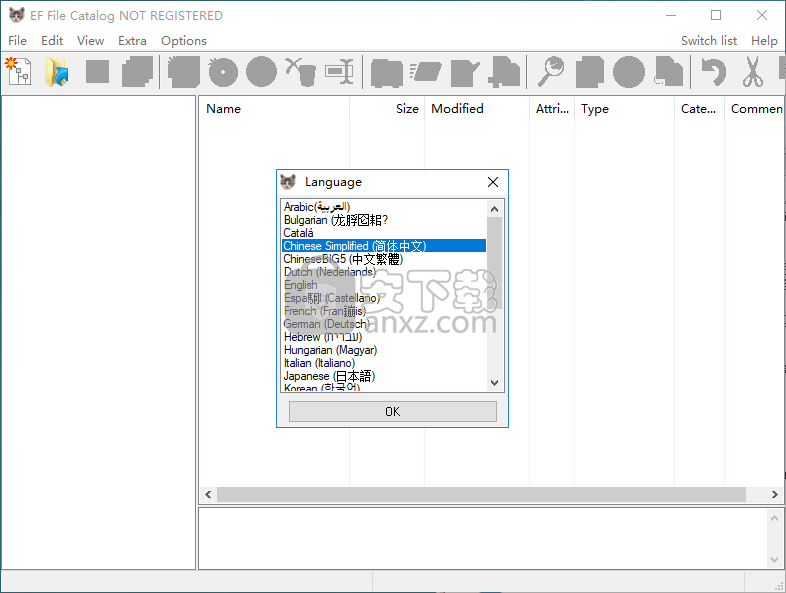Click file list horizontal scroll right arrow

coord(774,495)
